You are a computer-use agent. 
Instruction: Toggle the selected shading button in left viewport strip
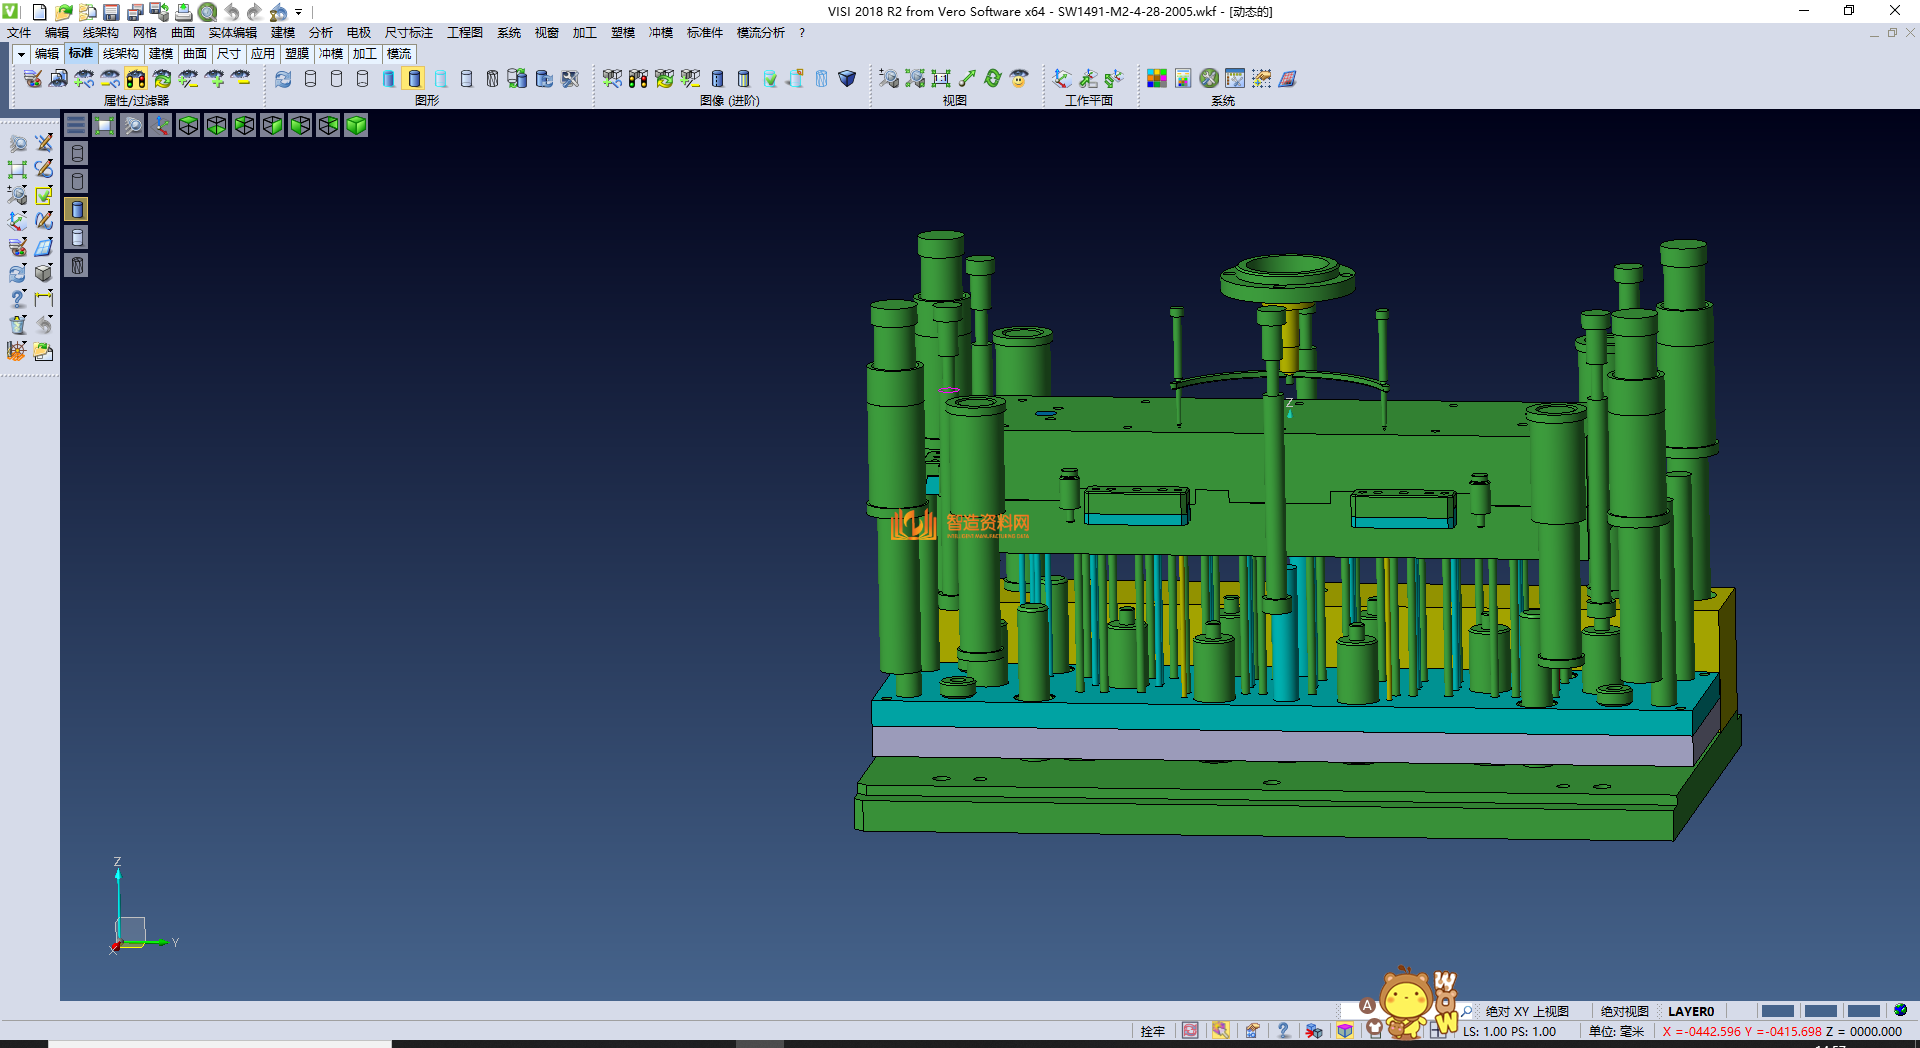[77, 209]
